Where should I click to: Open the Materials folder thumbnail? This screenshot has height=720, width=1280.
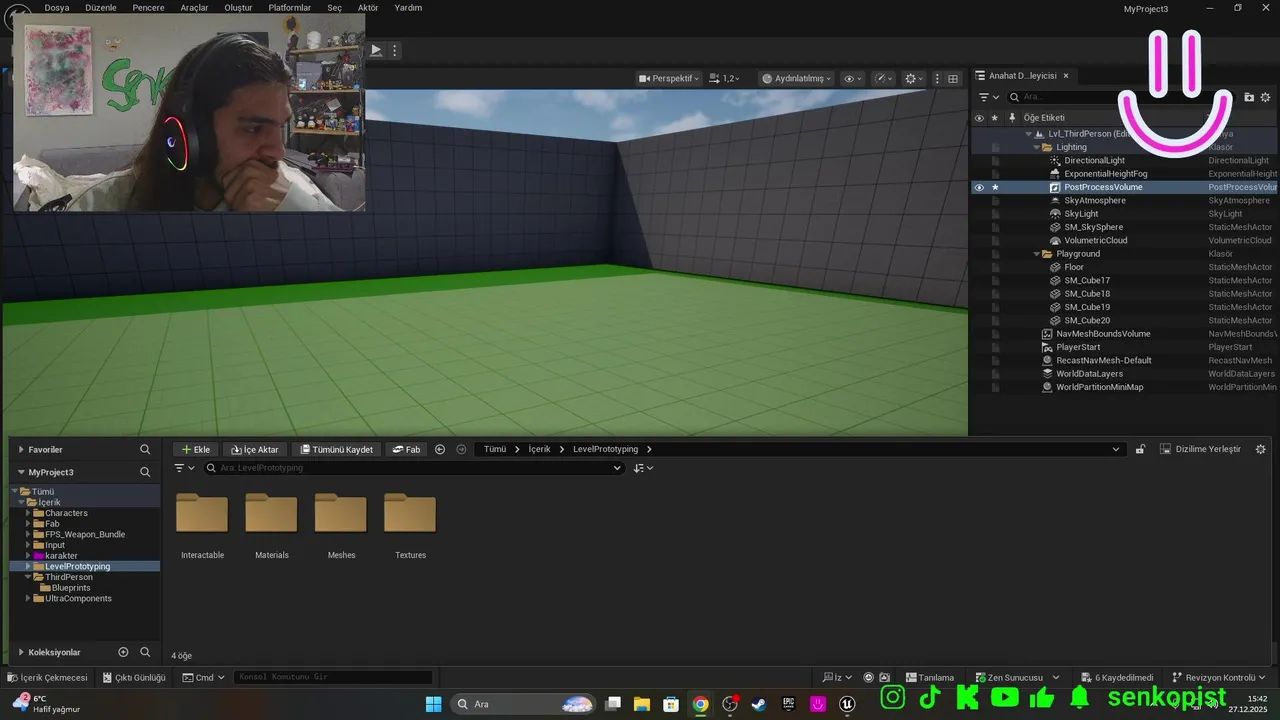click(271, 514)
